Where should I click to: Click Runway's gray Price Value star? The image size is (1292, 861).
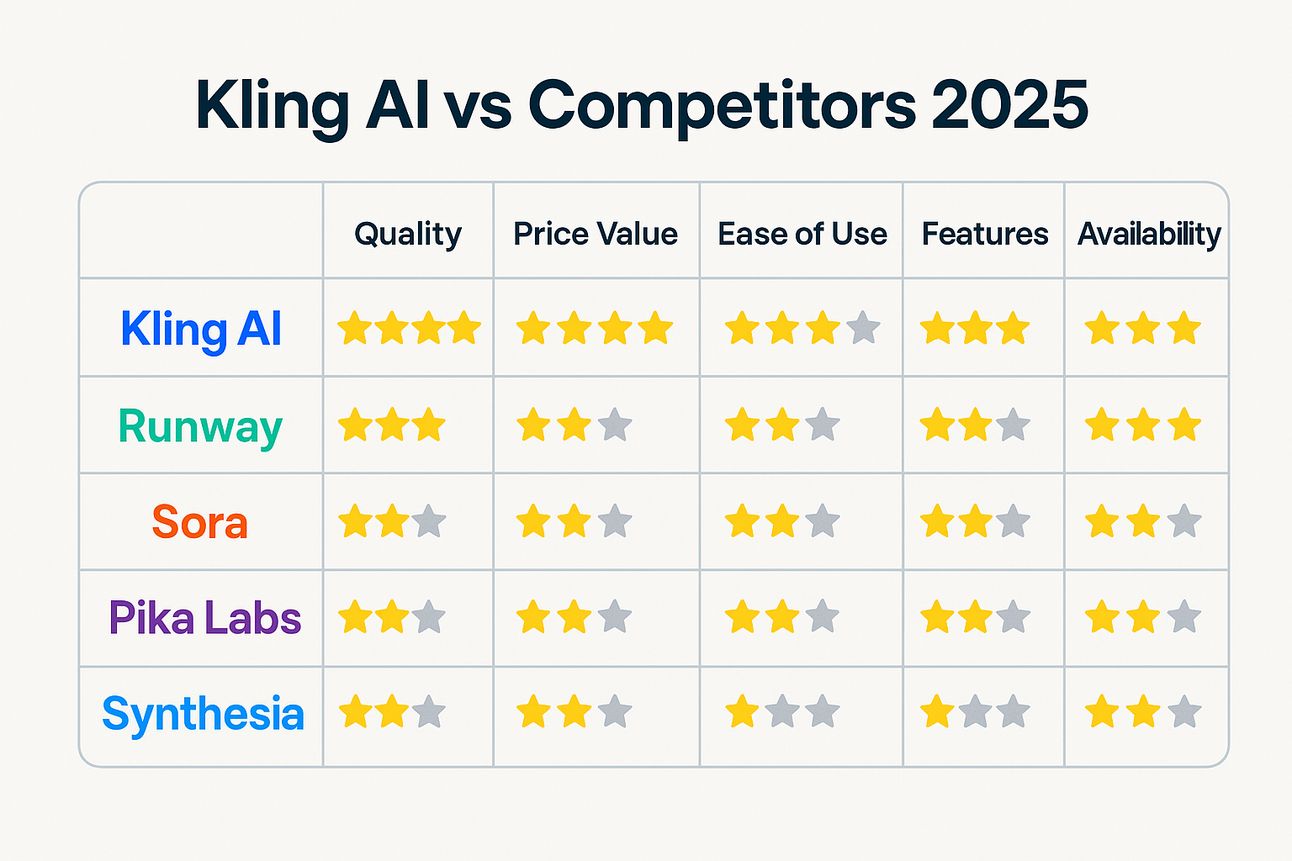click(615, 426)
